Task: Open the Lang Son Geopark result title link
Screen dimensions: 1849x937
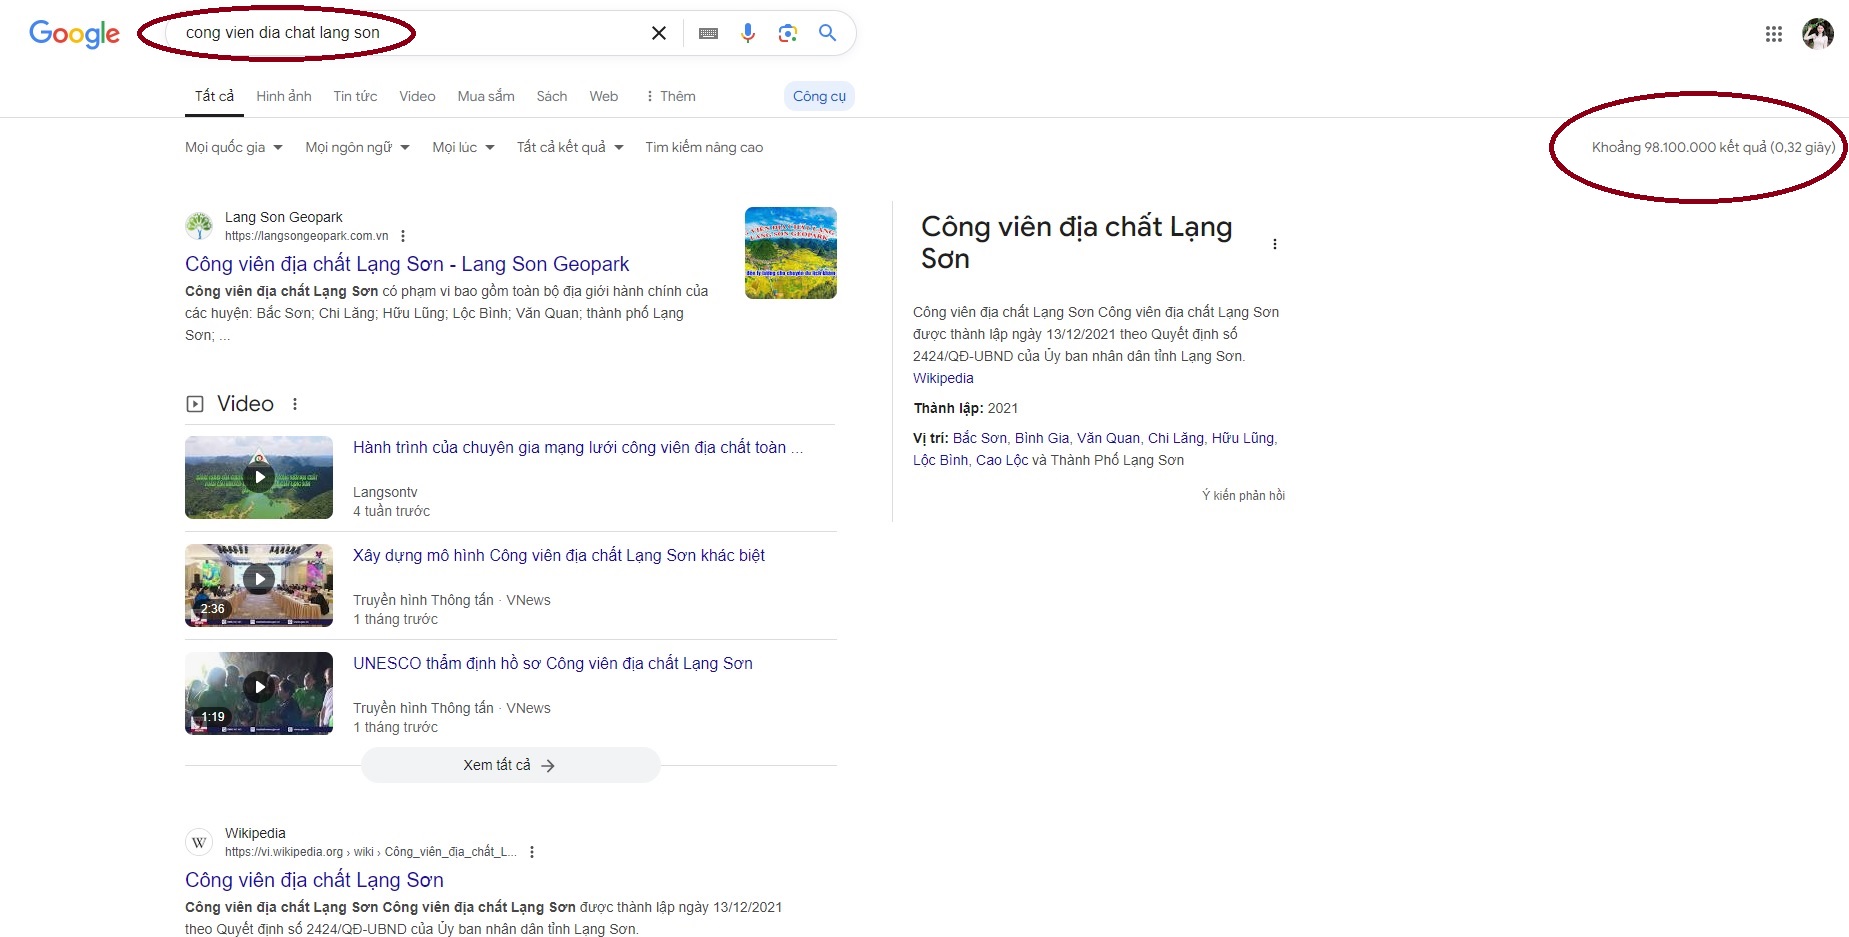Action: pyautogui.click(x=407, y=264)
